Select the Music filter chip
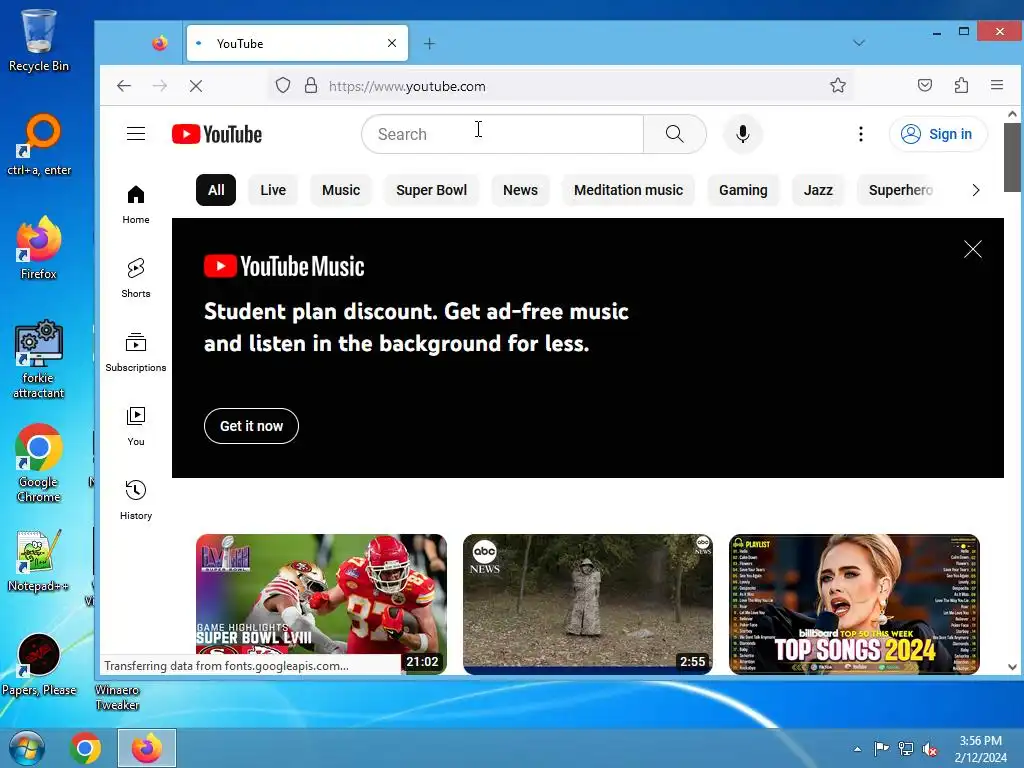1024x768 pixels. pos(341,190)
